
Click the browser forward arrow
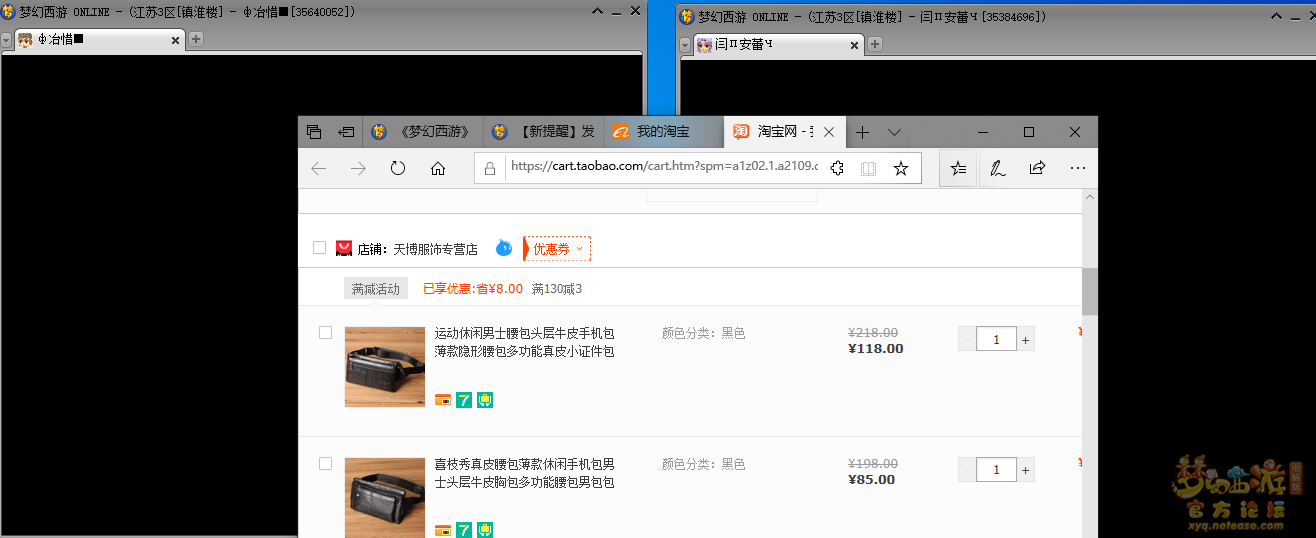358,169
